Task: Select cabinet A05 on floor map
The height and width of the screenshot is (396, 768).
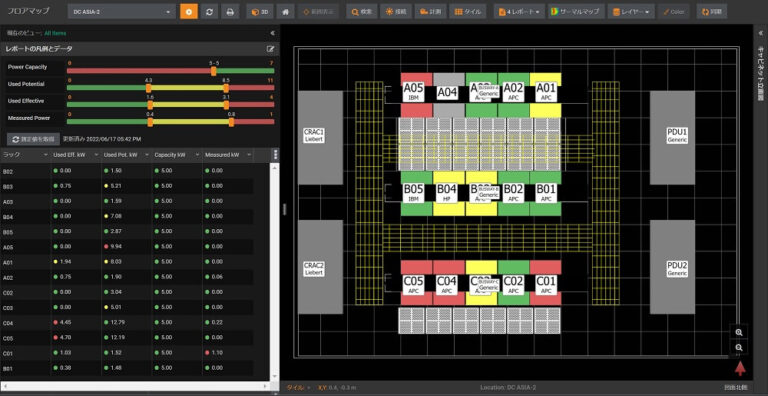Action: [x=413, y=92]
